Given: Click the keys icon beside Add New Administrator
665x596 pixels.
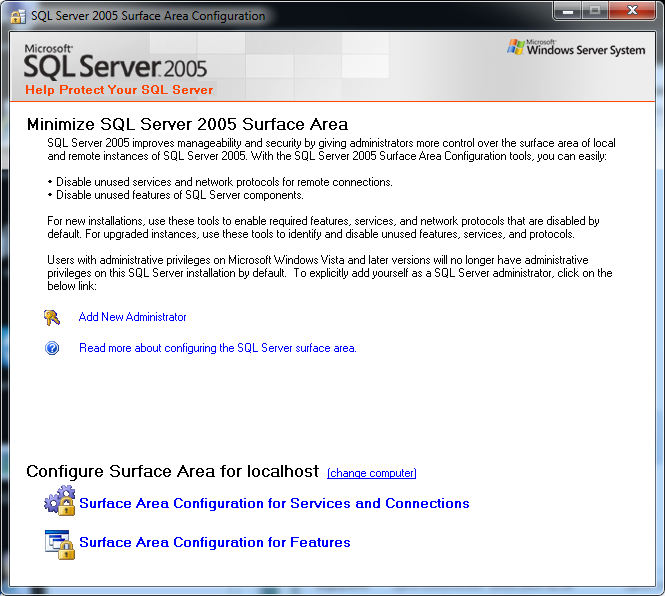Looking at the screenshot, I should click(52, 317).
